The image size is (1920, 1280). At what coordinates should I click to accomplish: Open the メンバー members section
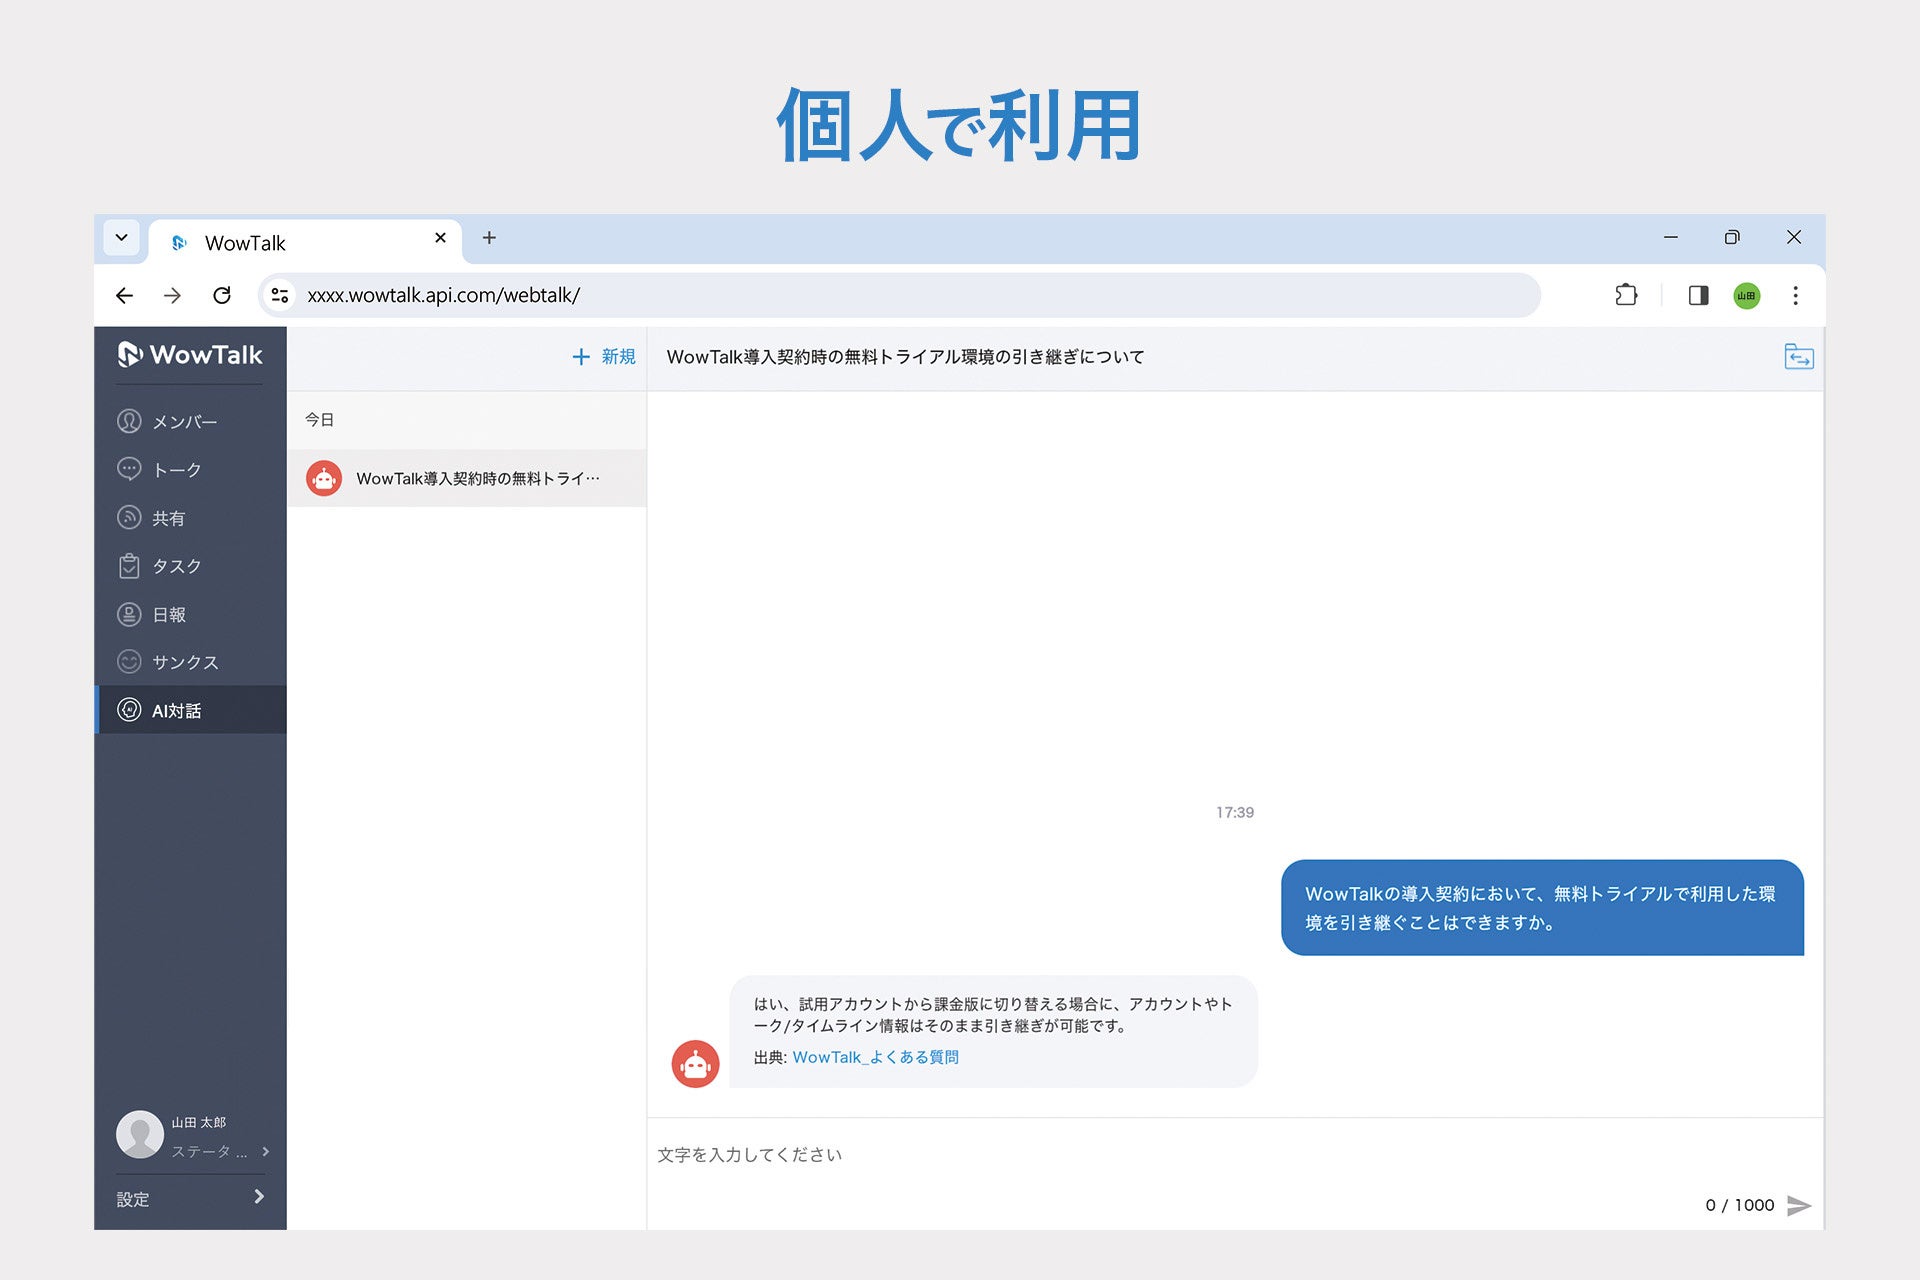click(184, 422)
